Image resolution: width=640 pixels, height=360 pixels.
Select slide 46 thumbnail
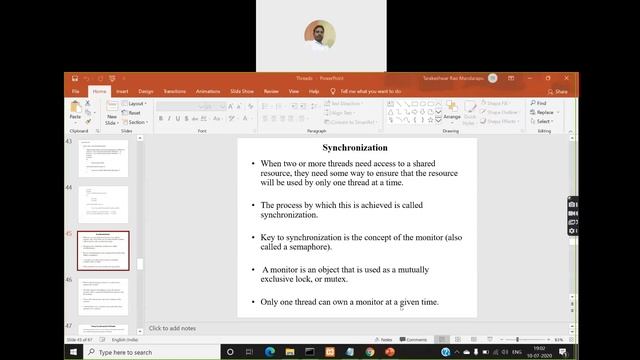tap(103, 297)
